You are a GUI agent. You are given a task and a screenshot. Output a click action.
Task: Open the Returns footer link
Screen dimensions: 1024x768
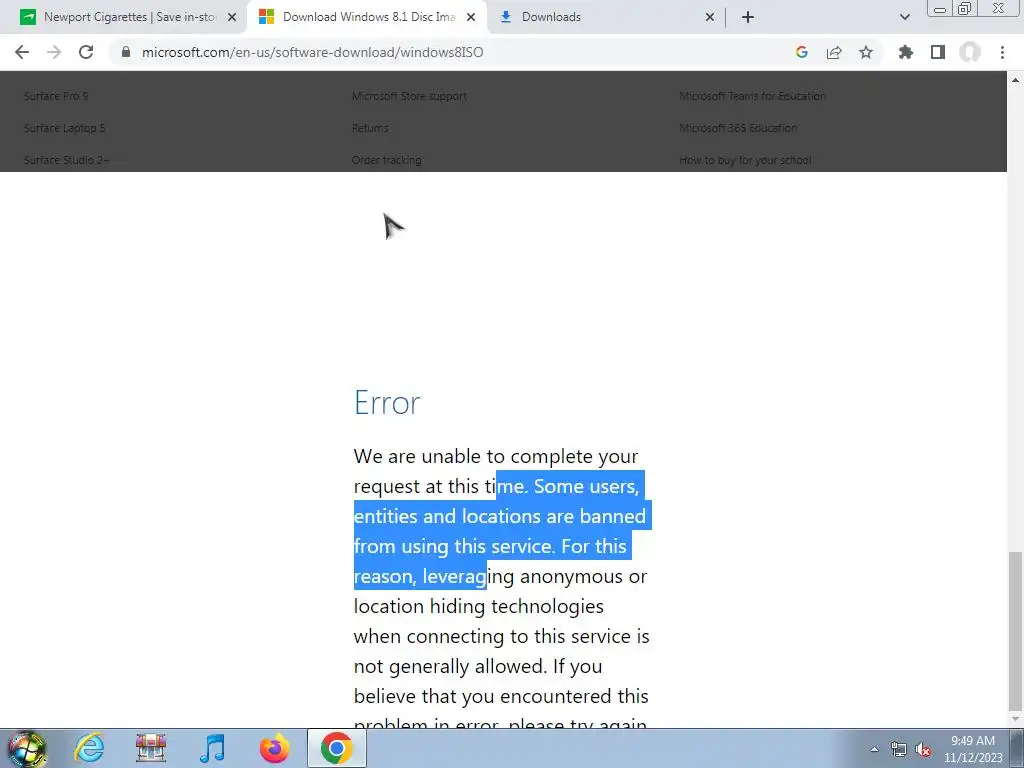(370, 128)
